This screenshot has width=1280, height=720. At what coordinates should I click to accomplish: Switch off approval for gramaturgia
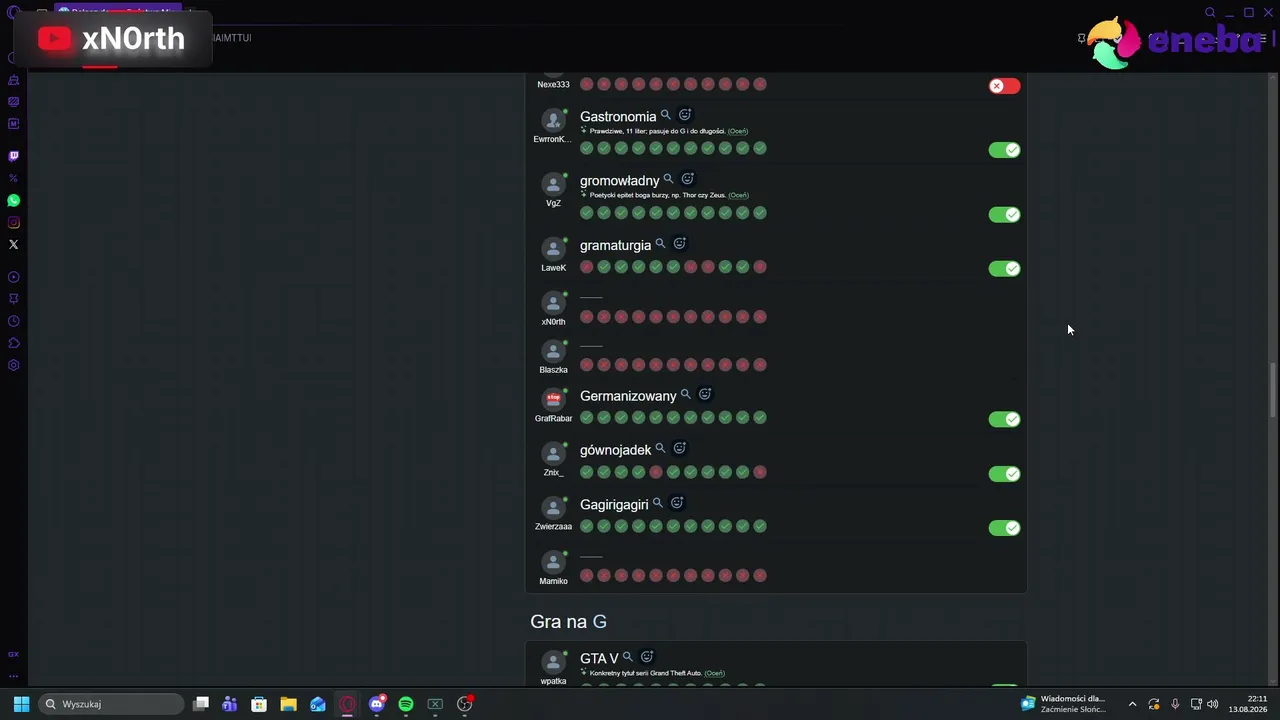1004,268
